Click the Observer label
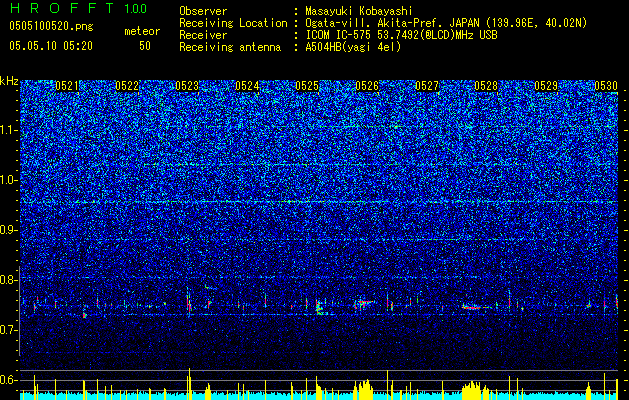The image size is (629, 400). tap(203, 11)
